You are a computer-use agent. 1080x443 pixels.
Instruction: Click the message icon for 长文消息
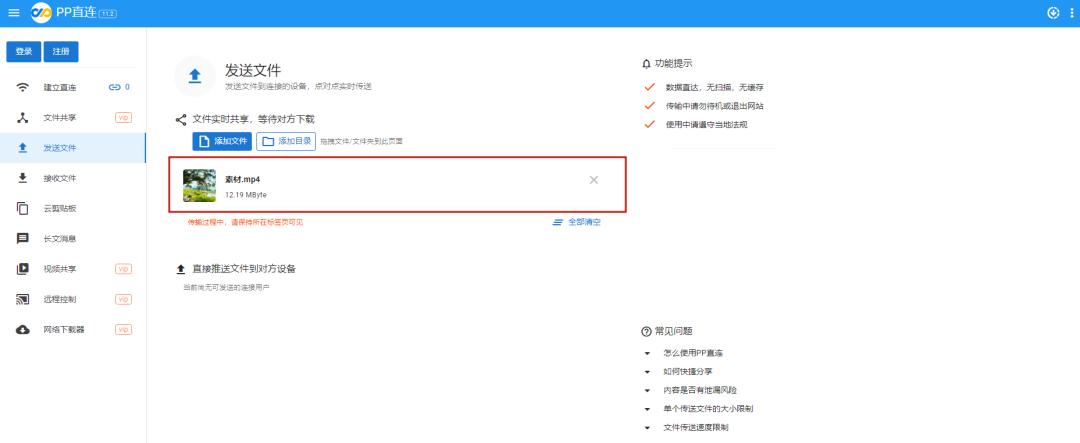tap(23, 239)
